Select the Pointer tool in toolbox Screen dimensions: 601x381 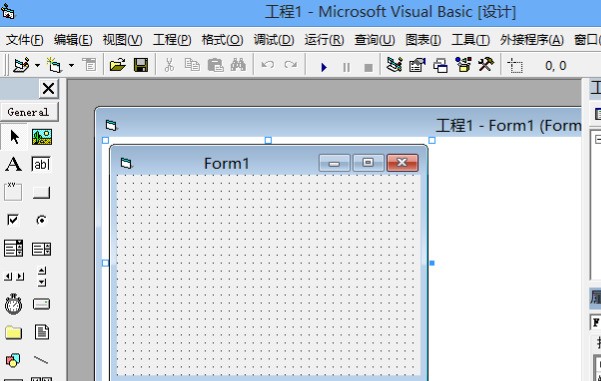click(14, 137)
